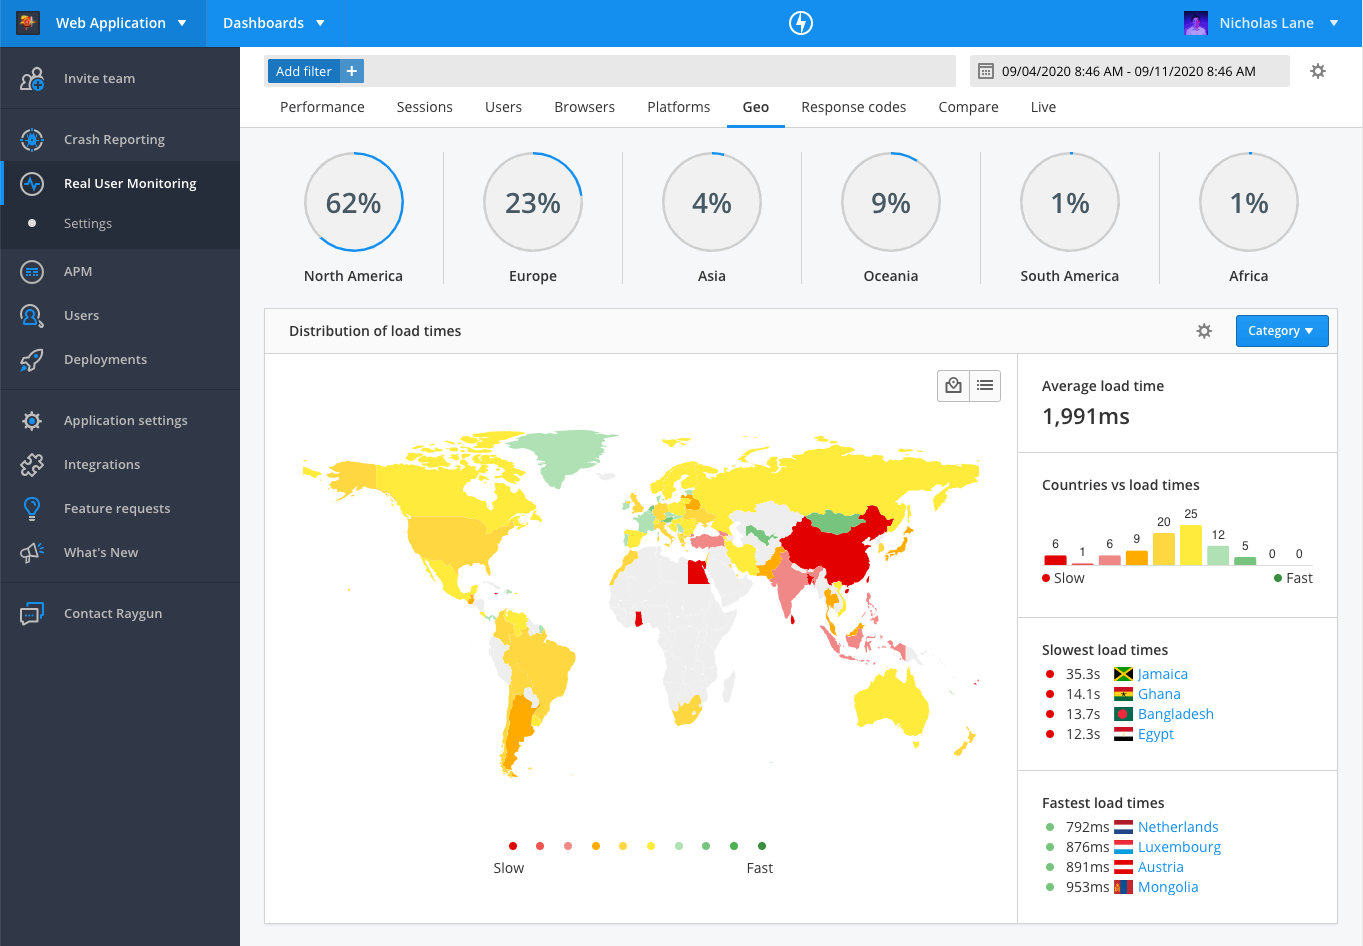The height and width of the screenshot is (946, 1363).
Task: Go to the Compare tab
Action: tap(968, 107)
